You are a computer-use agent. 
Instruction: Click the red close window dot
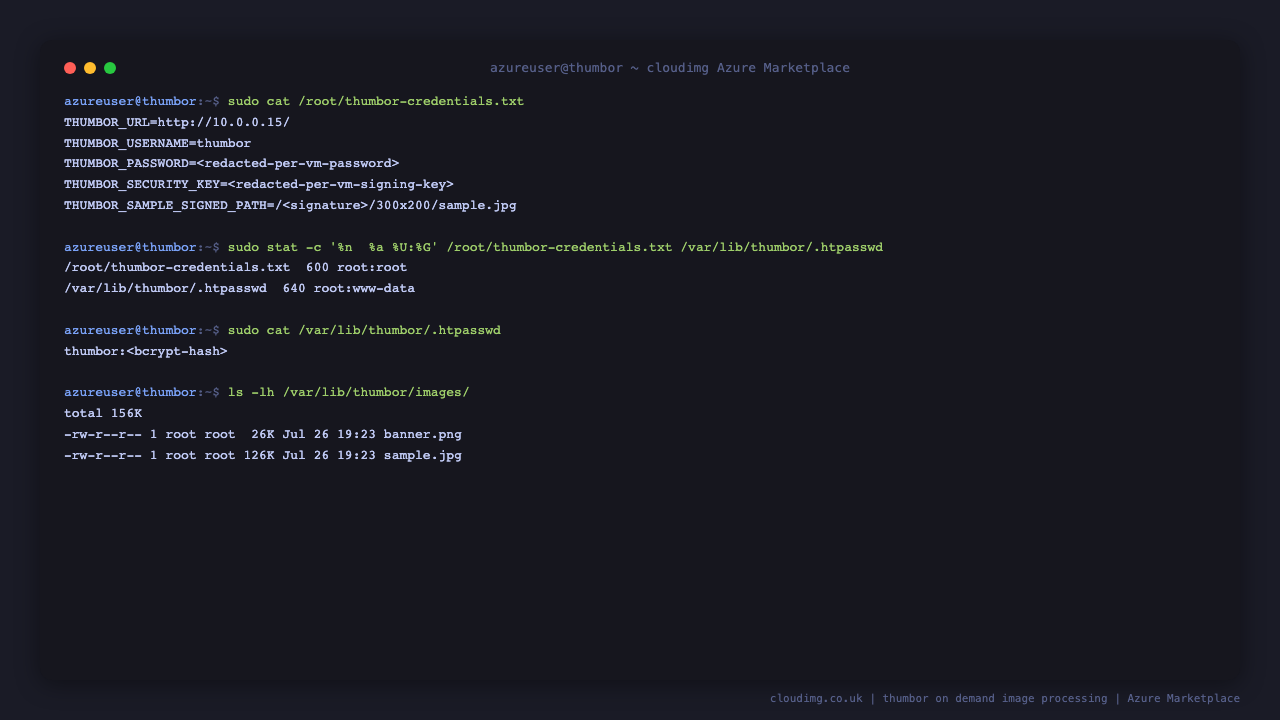pyautogui.click(x=70, y=68)
